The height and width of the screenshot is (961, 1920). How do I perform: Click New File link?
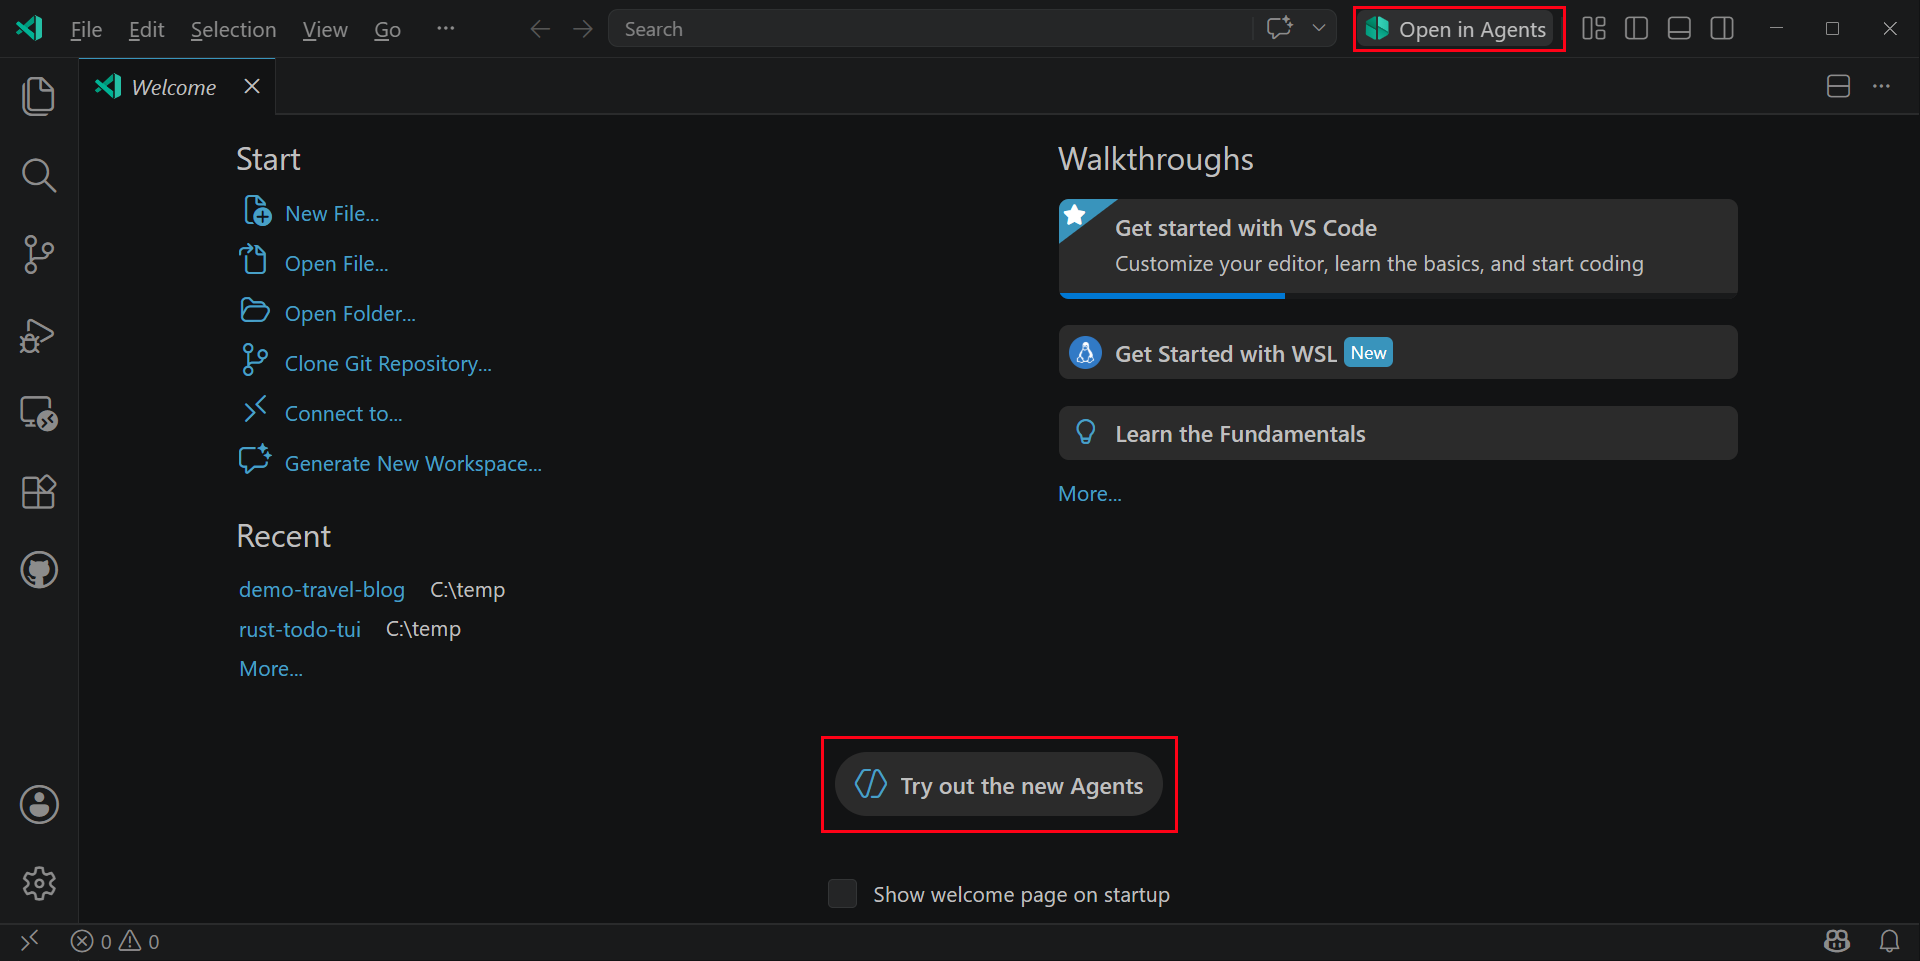coord(332,213)
